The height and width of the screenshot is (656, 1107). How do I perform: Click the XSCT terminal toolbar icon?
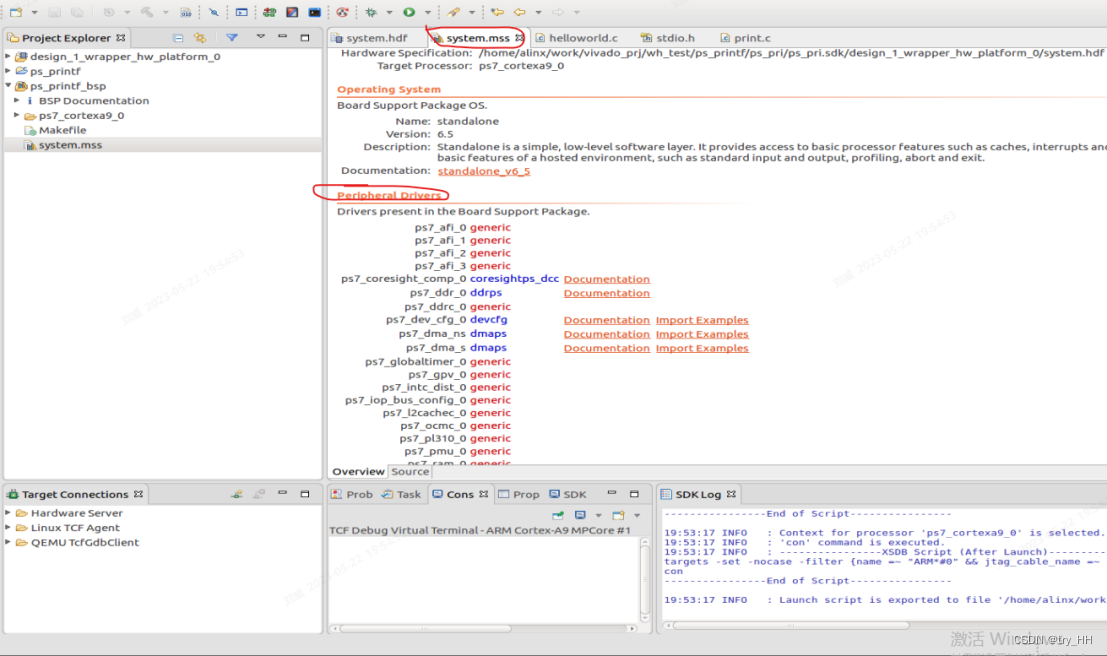[x=315, y=12]
